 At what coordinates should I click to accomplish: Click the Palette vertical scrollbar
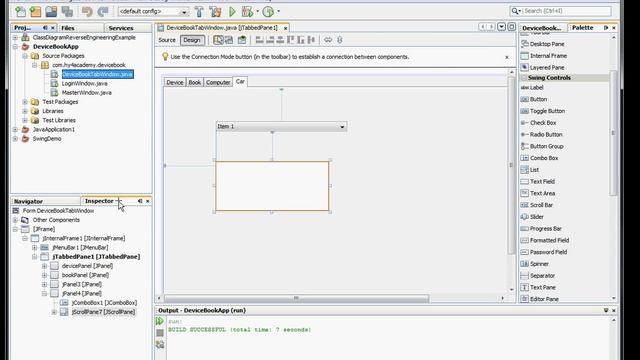(x=613, y=133)
